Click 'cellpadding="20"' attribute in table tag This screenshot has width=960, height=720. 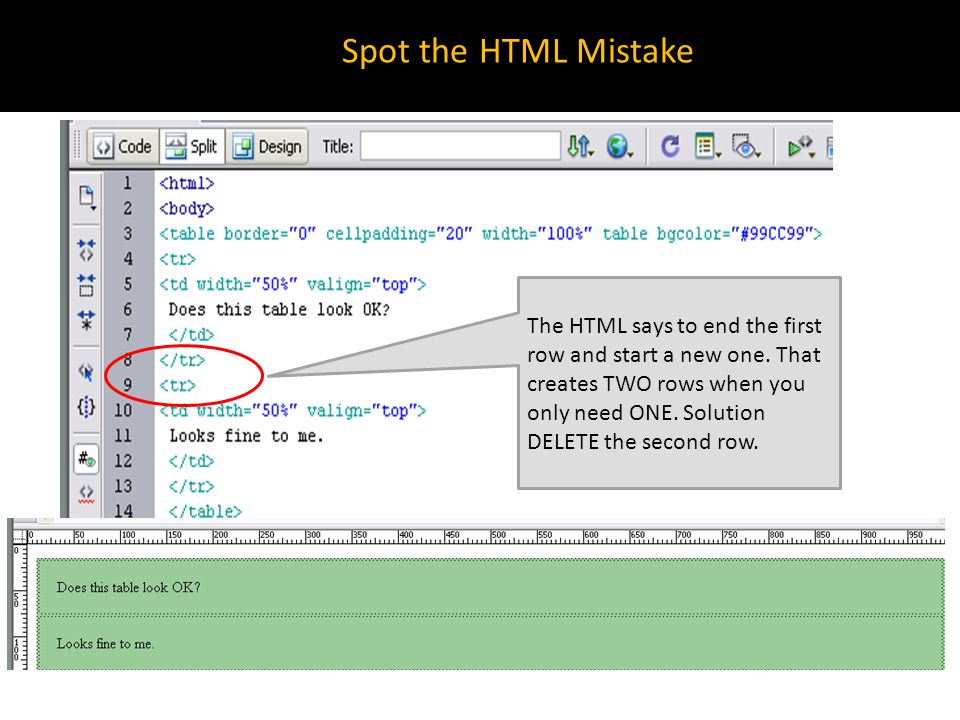pos(399,234)
